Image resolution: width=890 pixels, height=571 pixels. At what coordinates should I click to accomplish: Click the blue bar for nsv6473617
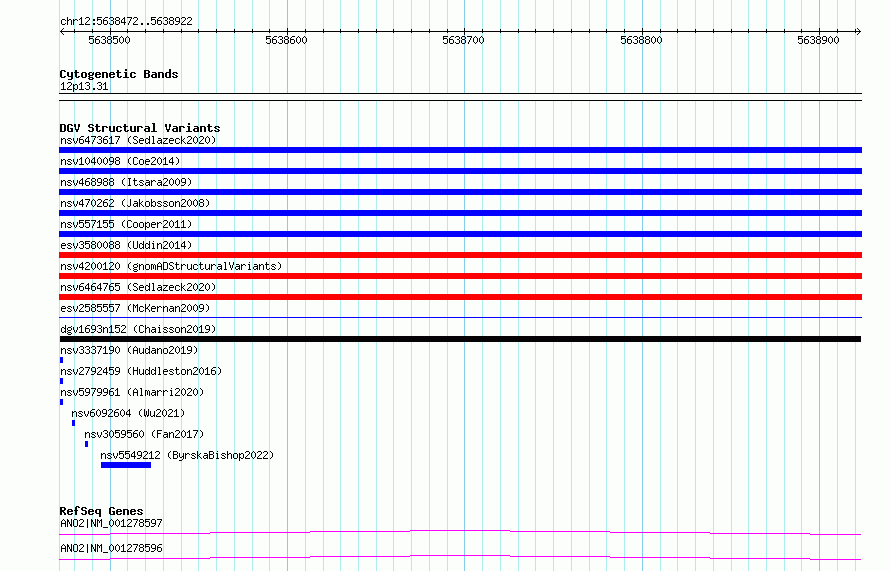pyautogui.click(x=460, y=150)
